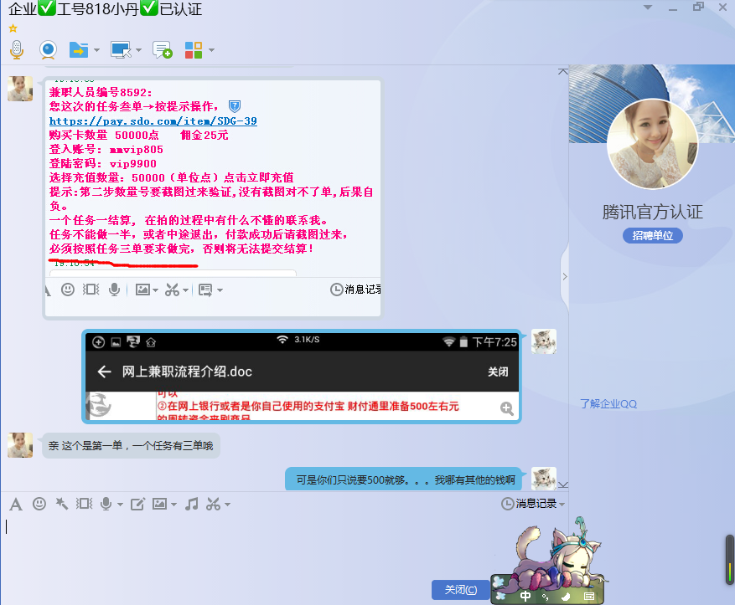The height and width of the screenshot is (605, 735).
Task: Click the blue shield security icon in message
Action: (234, 106)
